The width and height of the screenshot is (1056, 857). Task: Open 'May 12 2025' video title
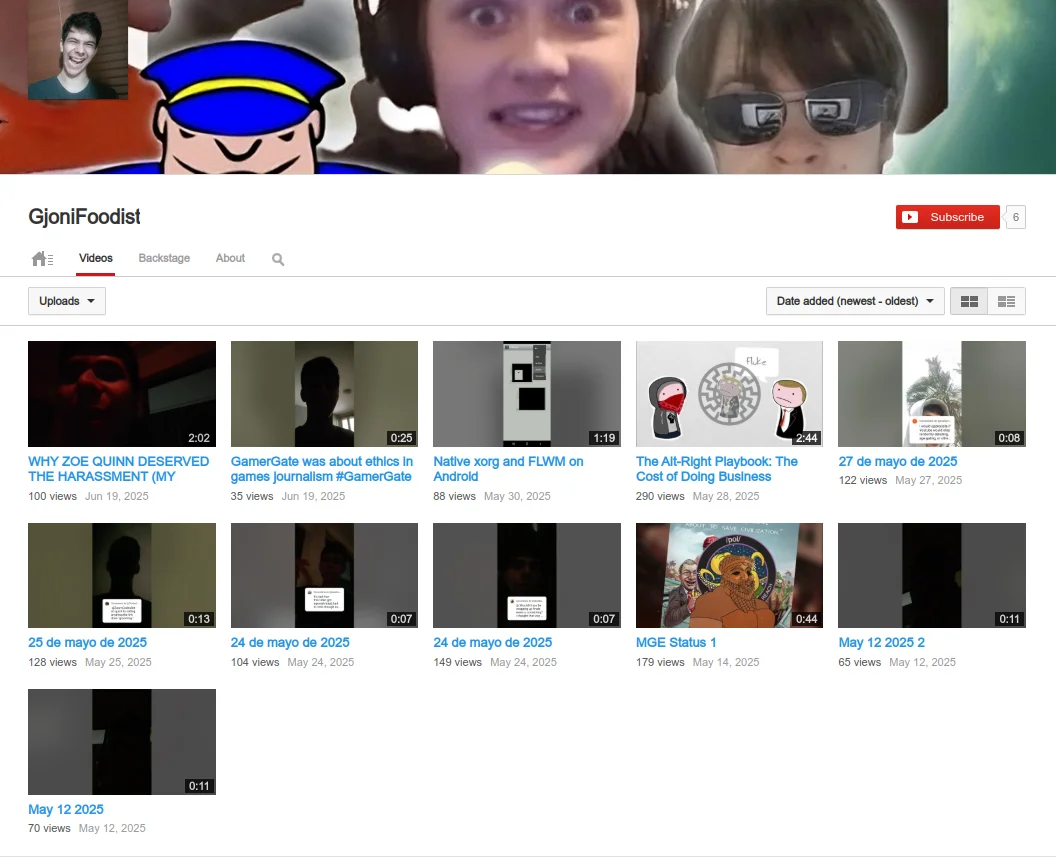click(x=66, y=809)
